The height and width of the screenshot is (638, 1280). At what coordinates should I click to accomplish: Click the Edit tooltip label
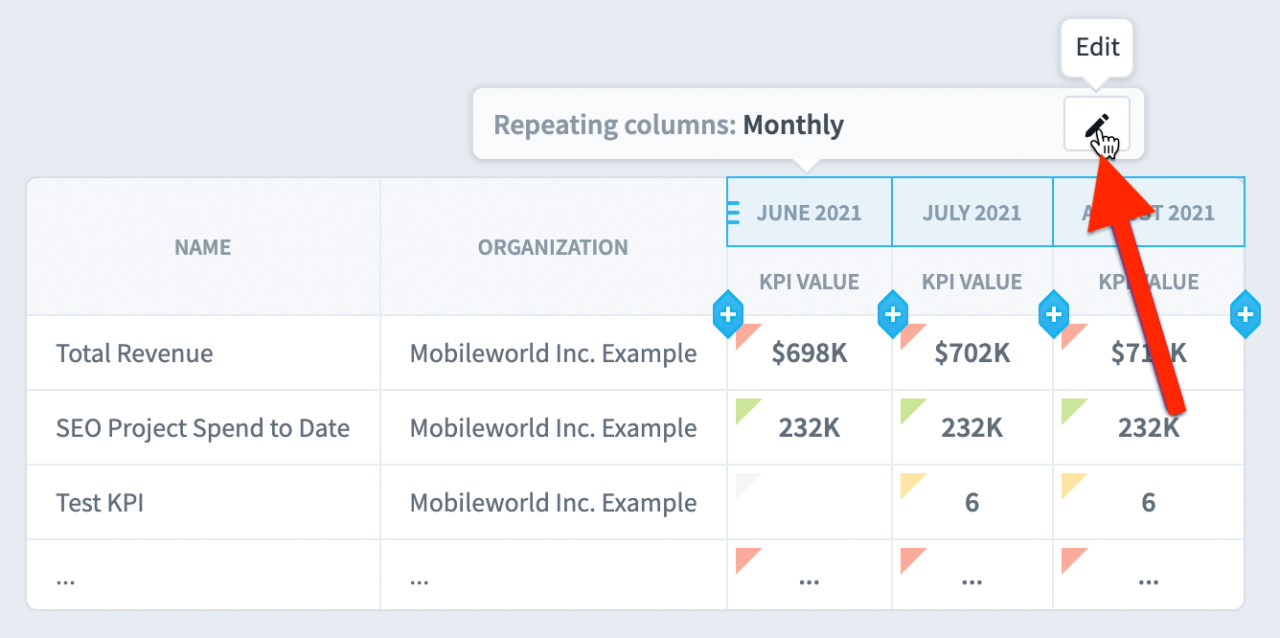[1097, 47]
